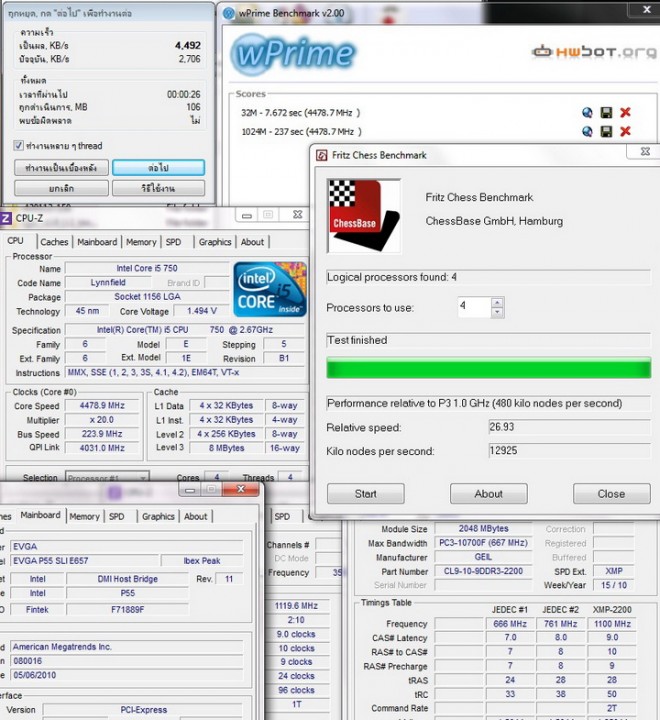Click the QPI Link value 4031.0 MHz
Screen dimensions: 660x720
coord(102,448)
